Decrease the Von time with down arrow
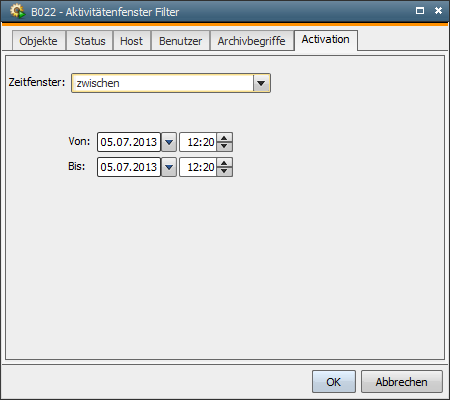Screen dimensions: 450x400 click(224, 146)
